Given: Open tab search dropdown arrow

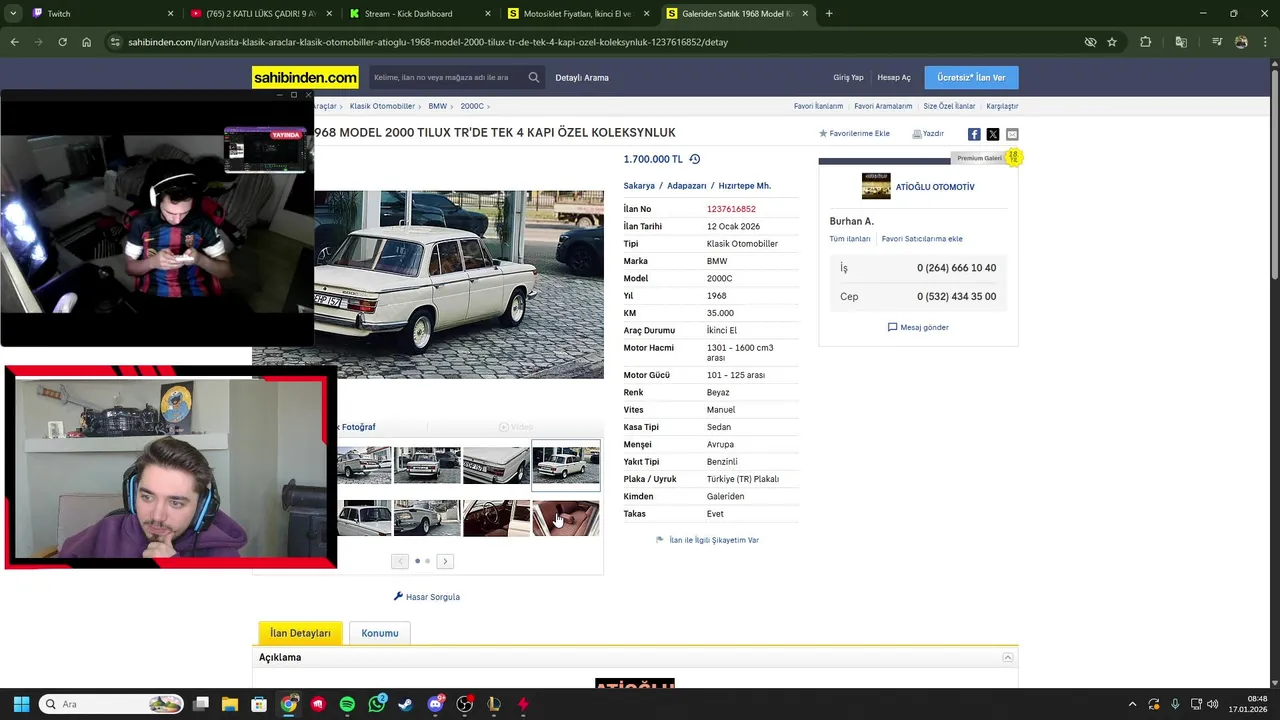Looking at the screenshot, I should coord(13,14).
